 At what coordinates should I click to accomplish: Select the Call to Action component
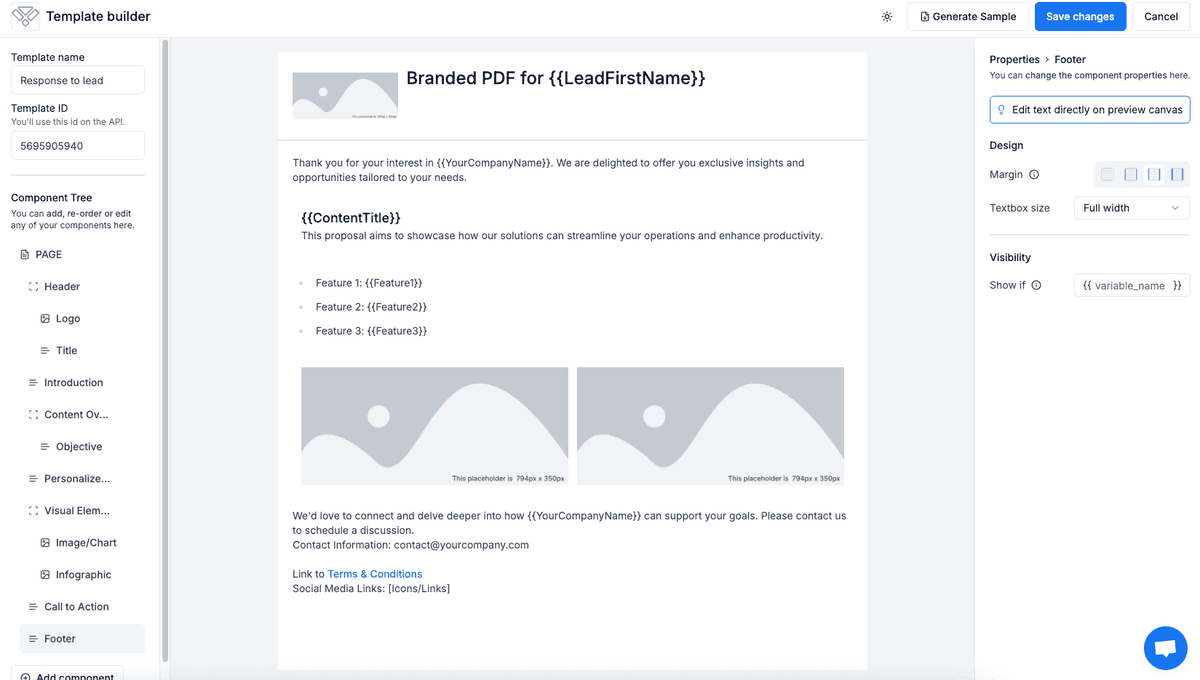[76, 607]
